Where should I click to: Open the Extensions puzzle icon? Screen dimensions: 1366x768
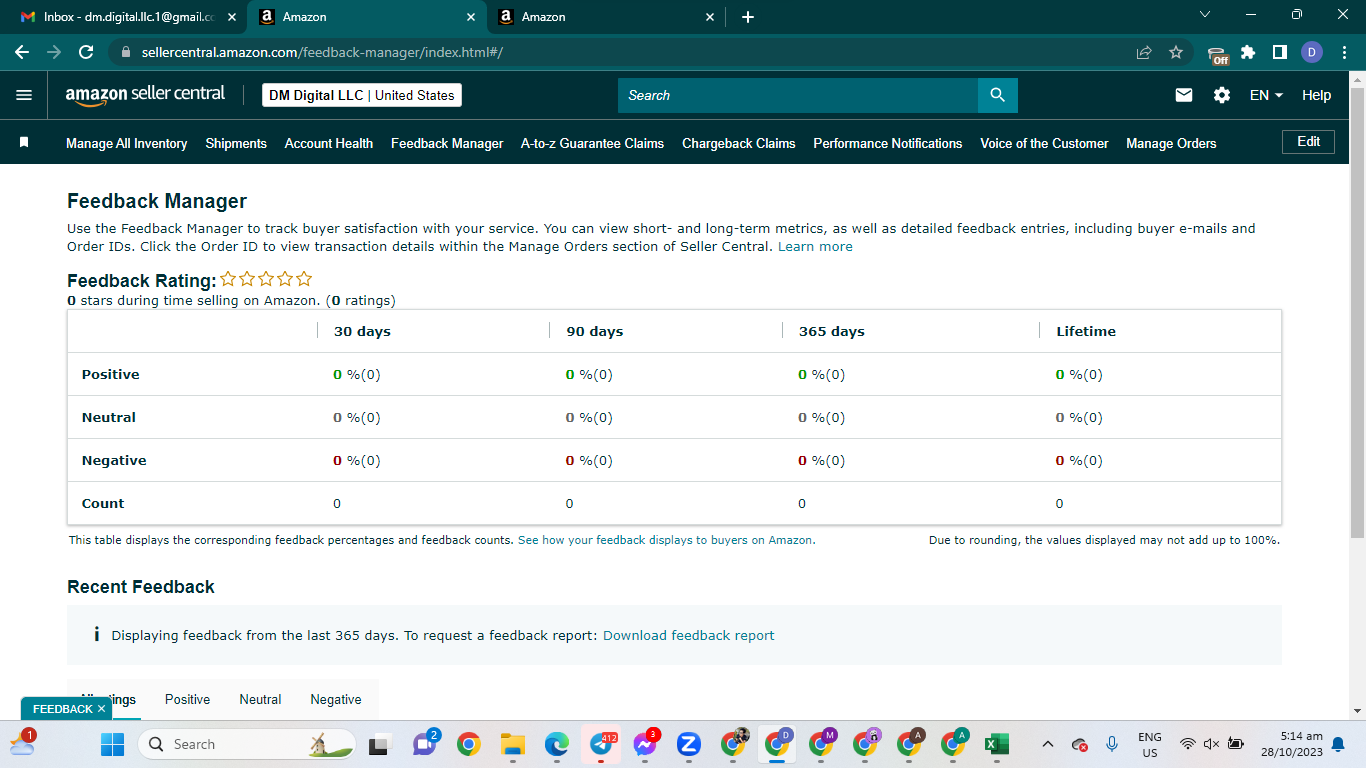pyautogui.click(x=1248, y=52)
